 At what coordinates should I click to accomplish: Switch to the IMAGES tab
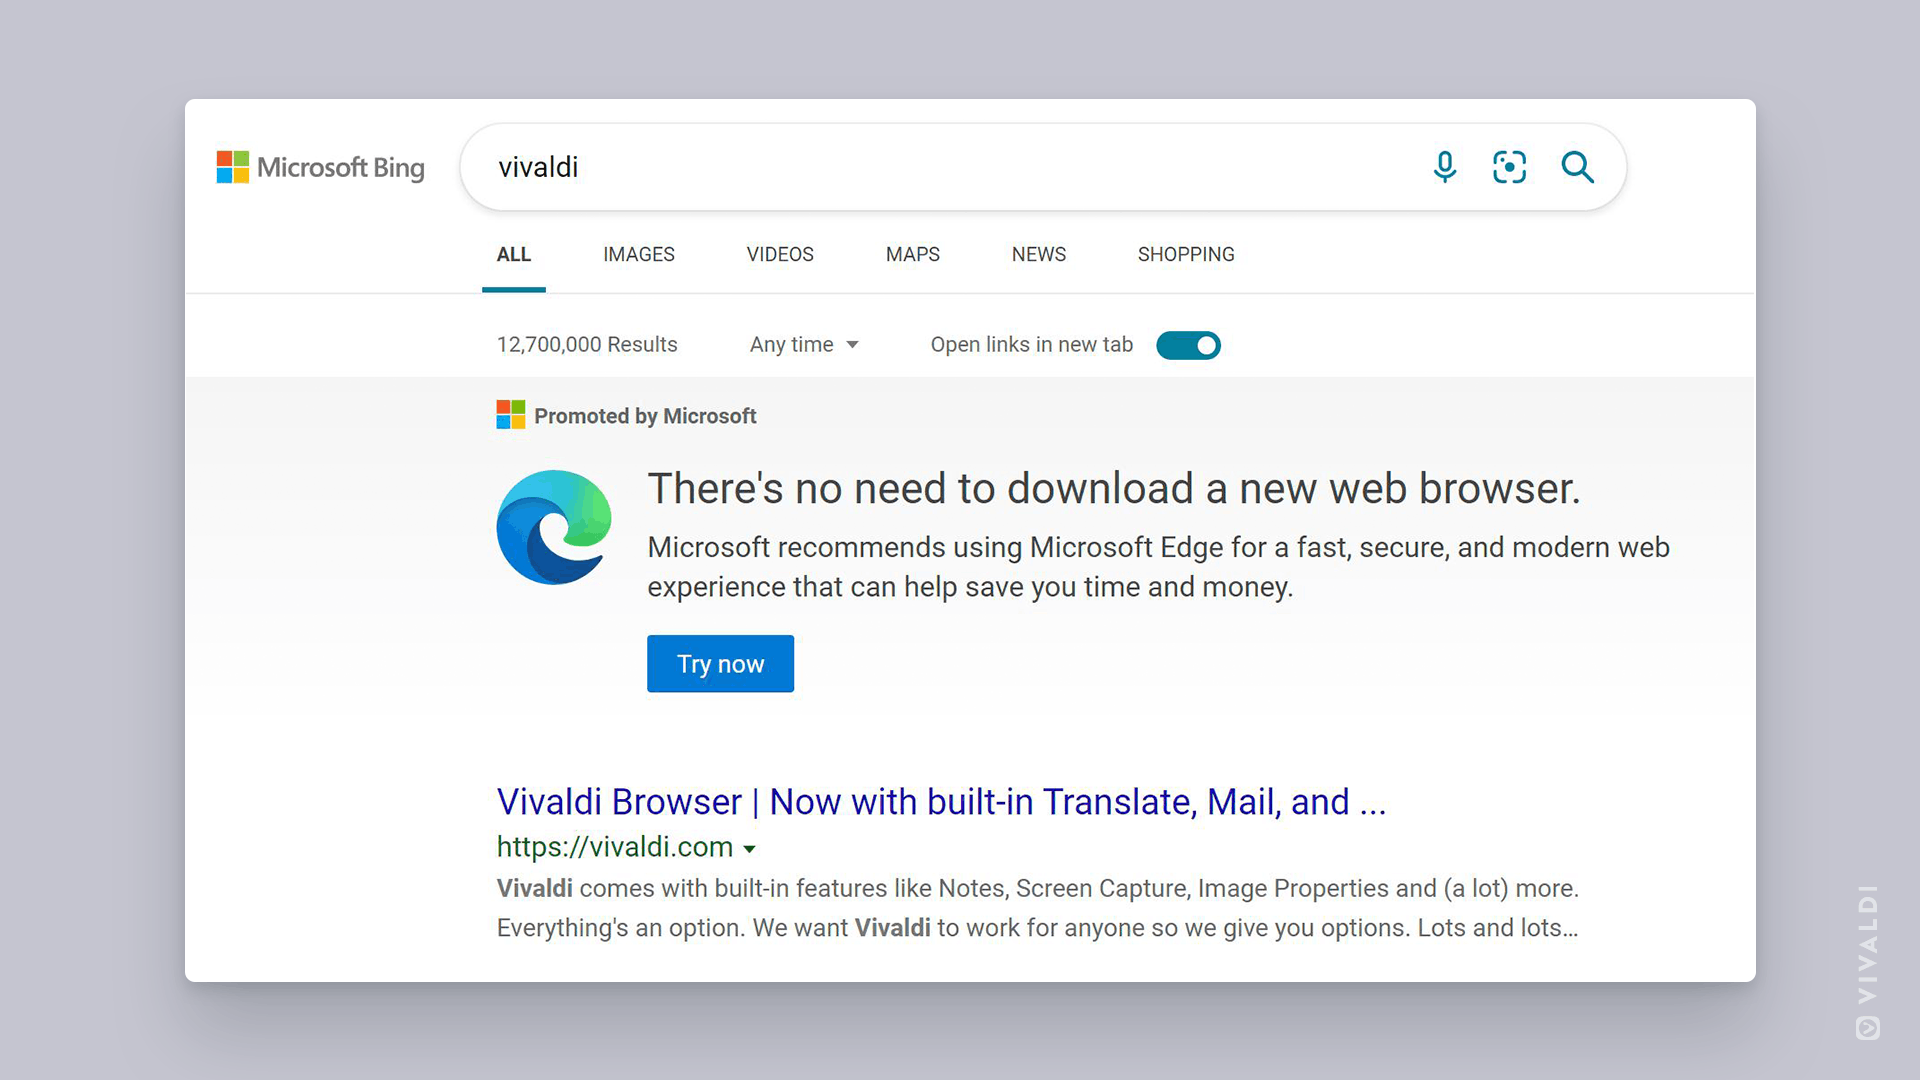638,255
